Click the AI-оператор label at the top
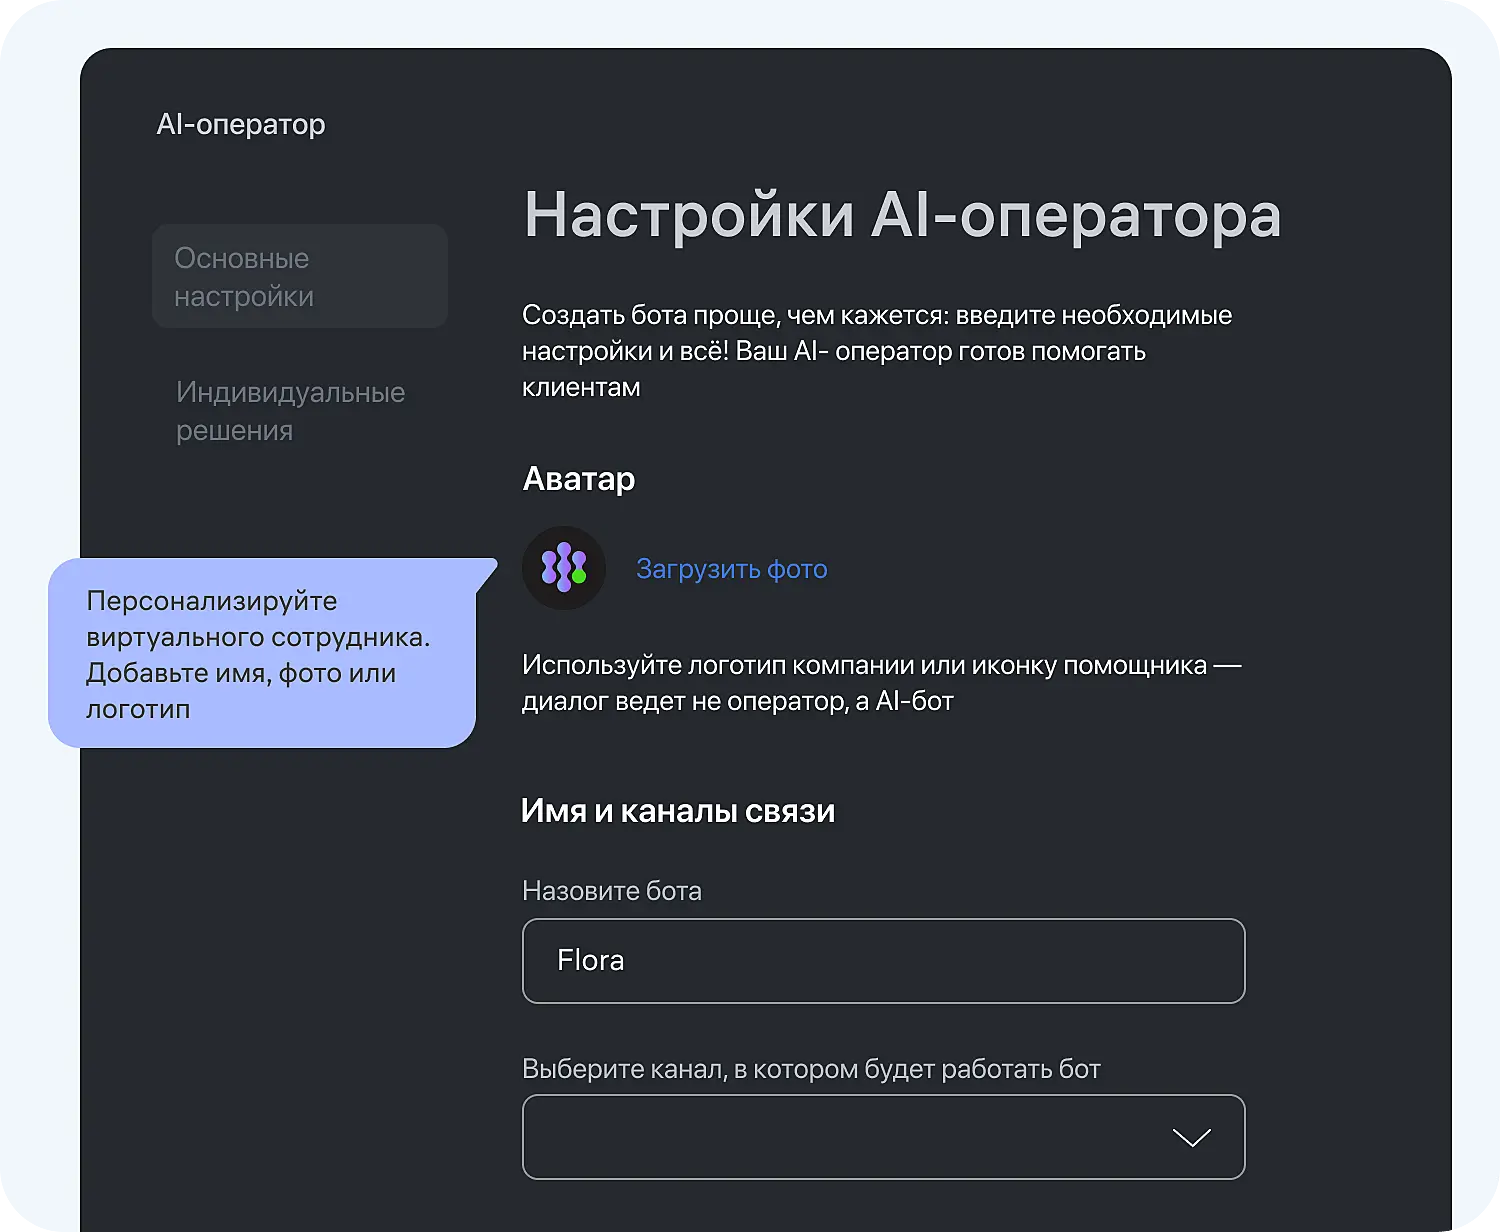 click(x=241, y=123)
